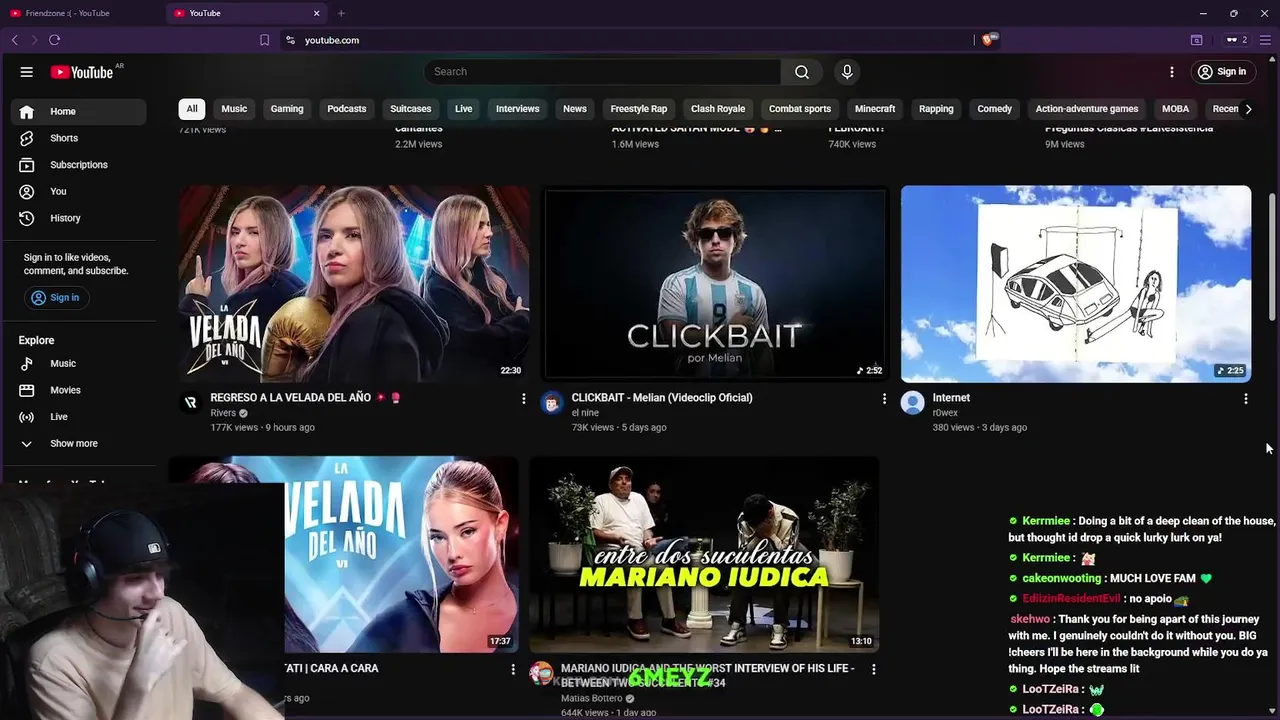Select the Podcasts filter chip
The height and width of the screenshot is (720, 1280).
click(347, 109)
